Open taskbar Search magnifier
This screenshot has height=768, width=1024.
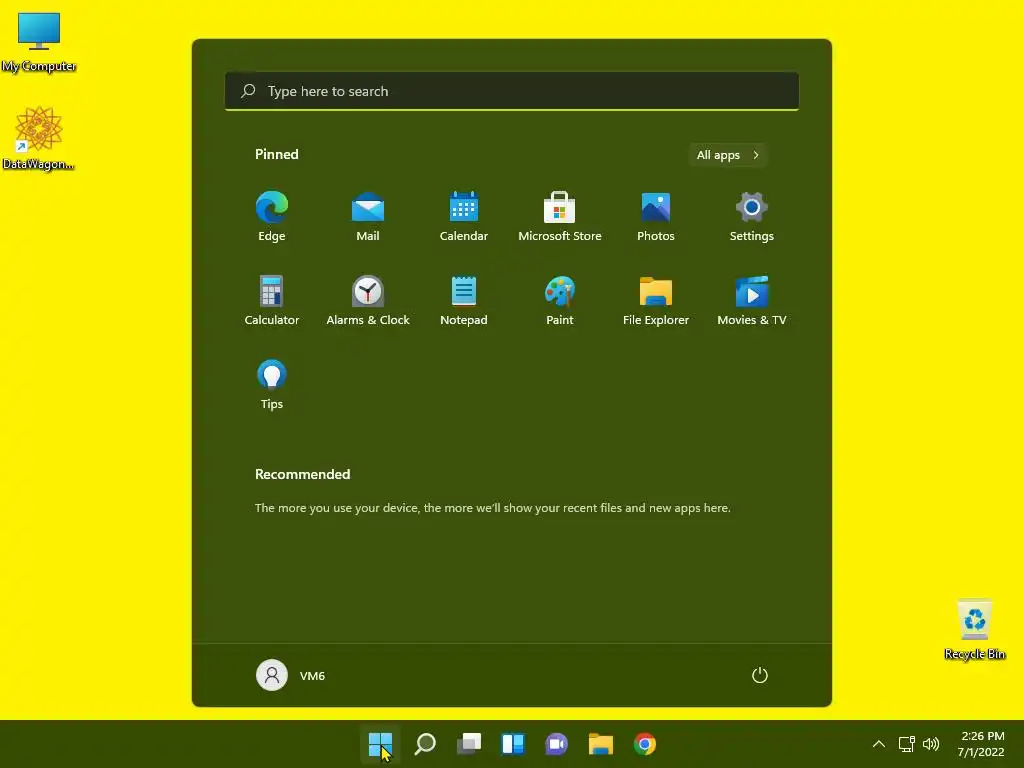point(424,744)
